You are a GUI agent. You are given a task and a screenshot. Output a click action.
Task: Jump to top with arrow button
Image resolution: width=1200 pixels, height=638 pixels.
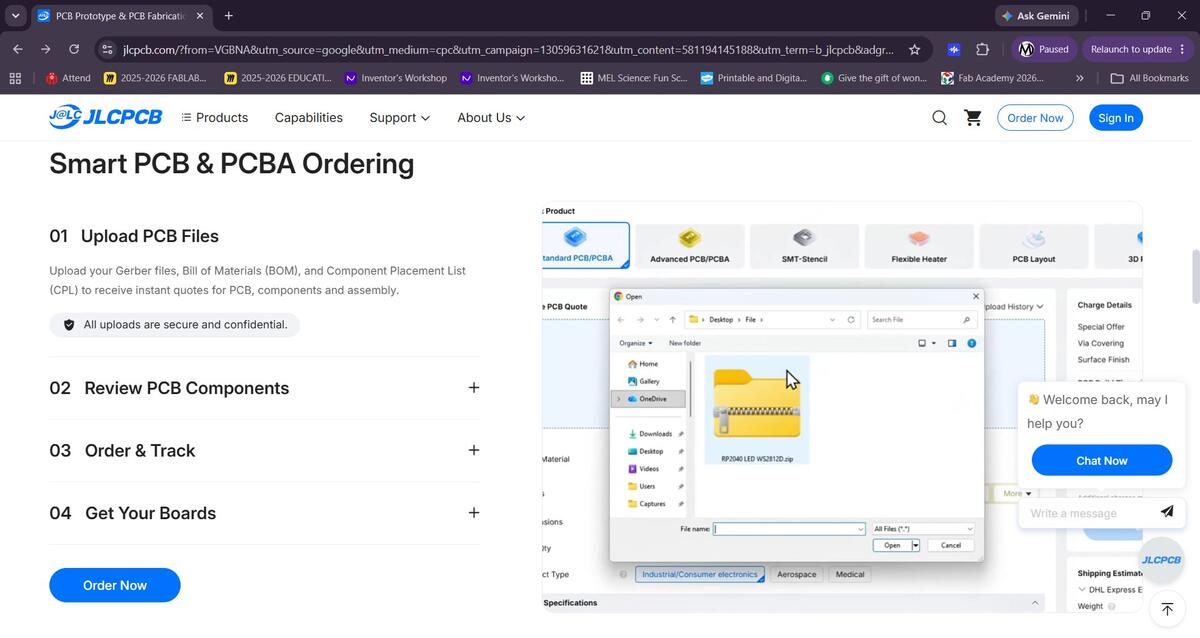click(1166, 608)
